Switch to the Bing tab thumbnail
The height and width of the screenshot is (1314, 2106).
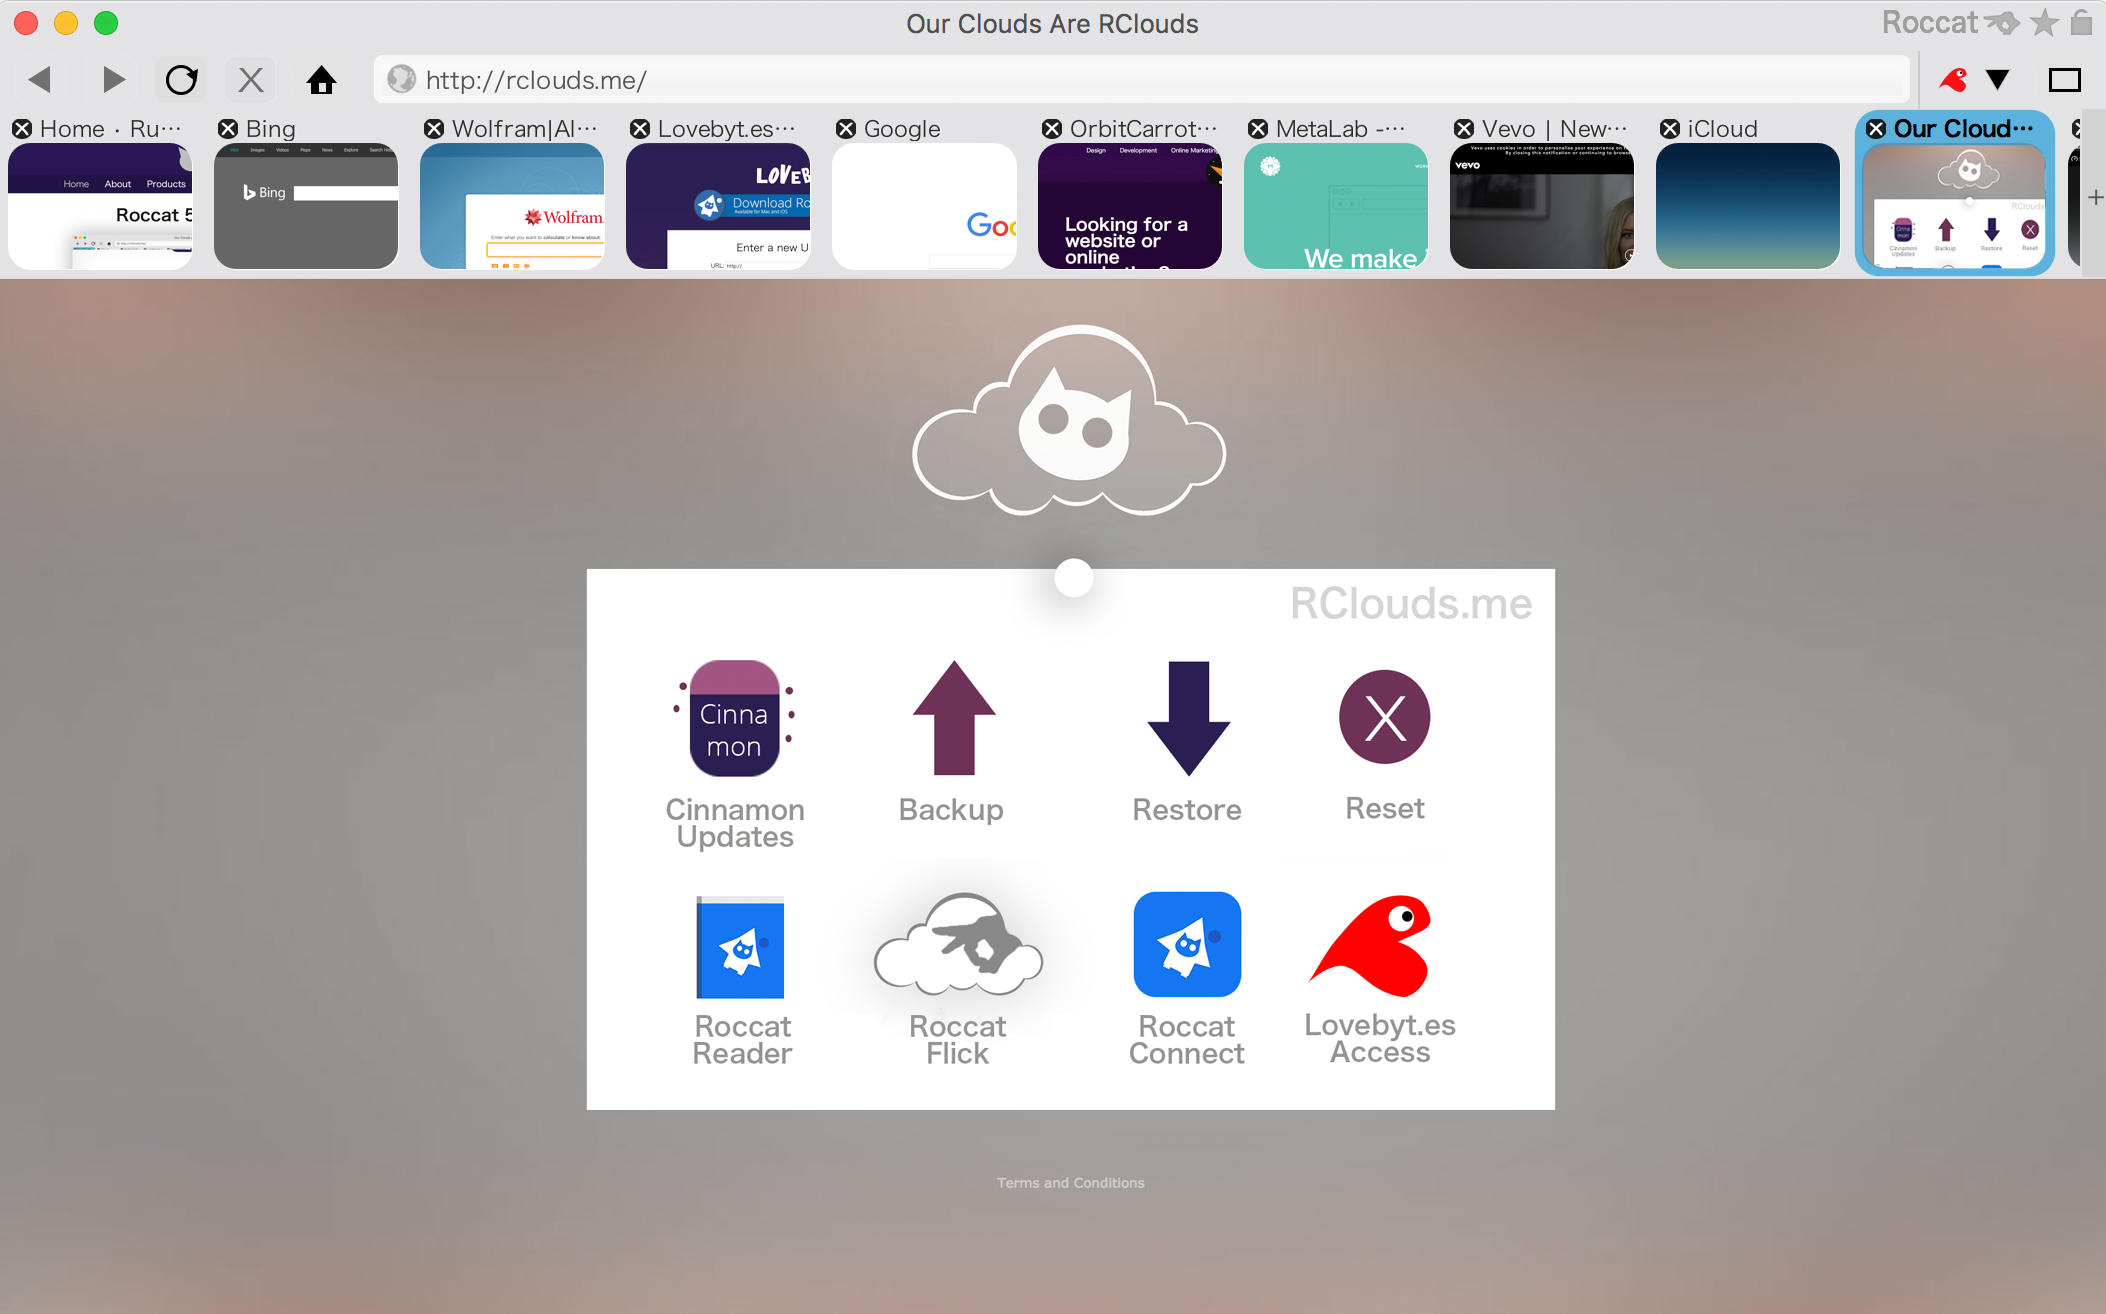click(x=306, y=206)
